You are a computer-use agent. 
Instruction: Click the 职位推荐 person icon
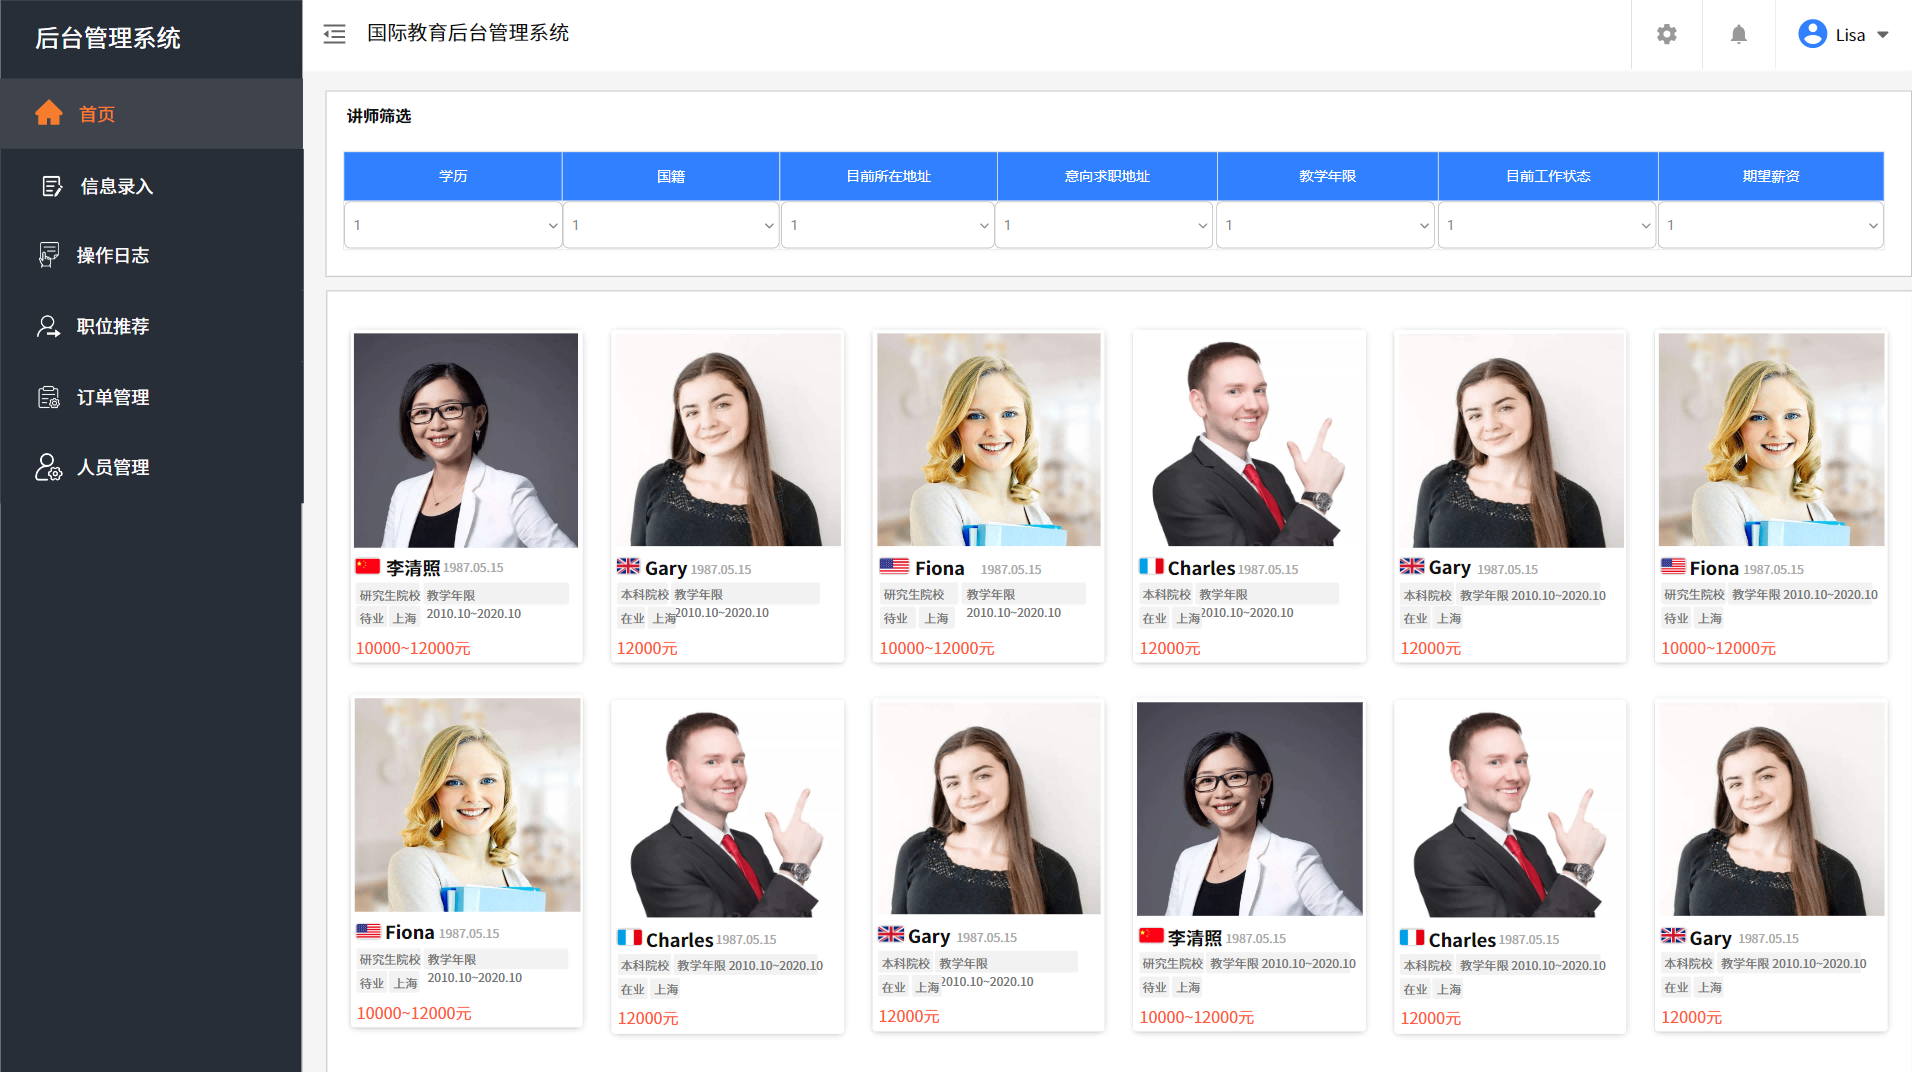[x=49, y=326]
